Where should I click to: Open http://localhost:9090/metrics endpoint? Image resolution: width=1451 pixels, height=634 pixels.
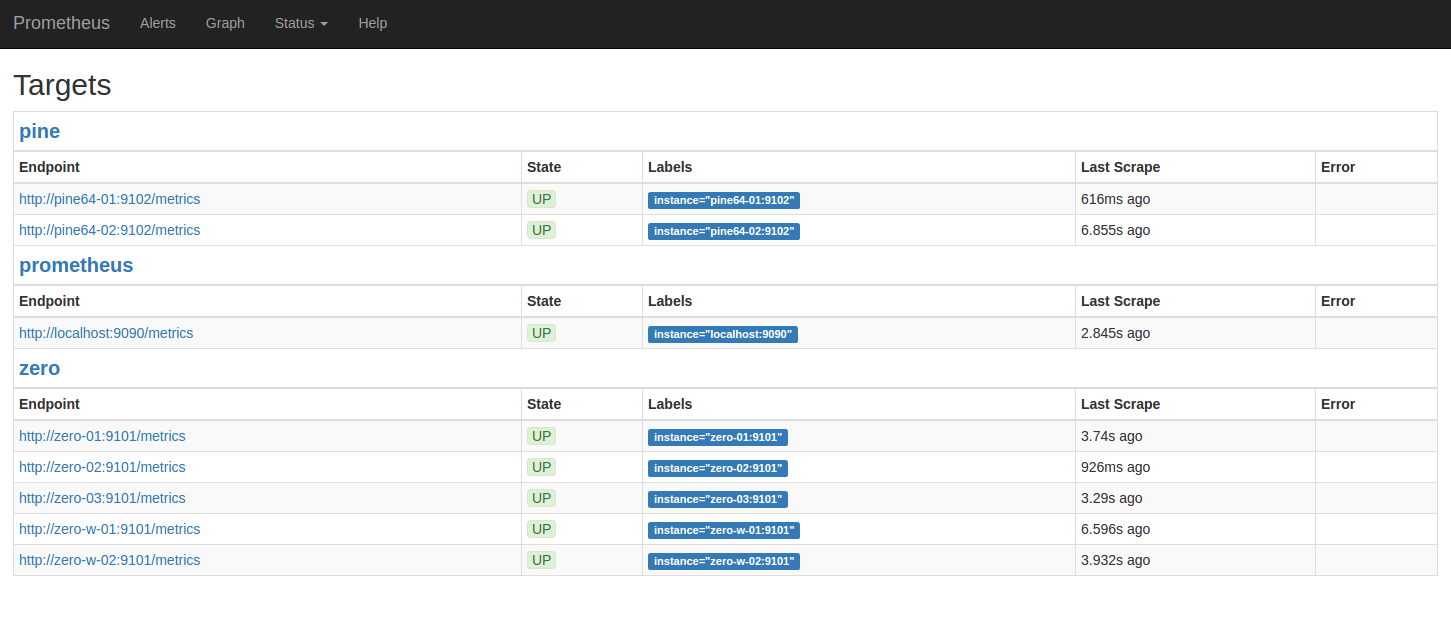[106, 333]
